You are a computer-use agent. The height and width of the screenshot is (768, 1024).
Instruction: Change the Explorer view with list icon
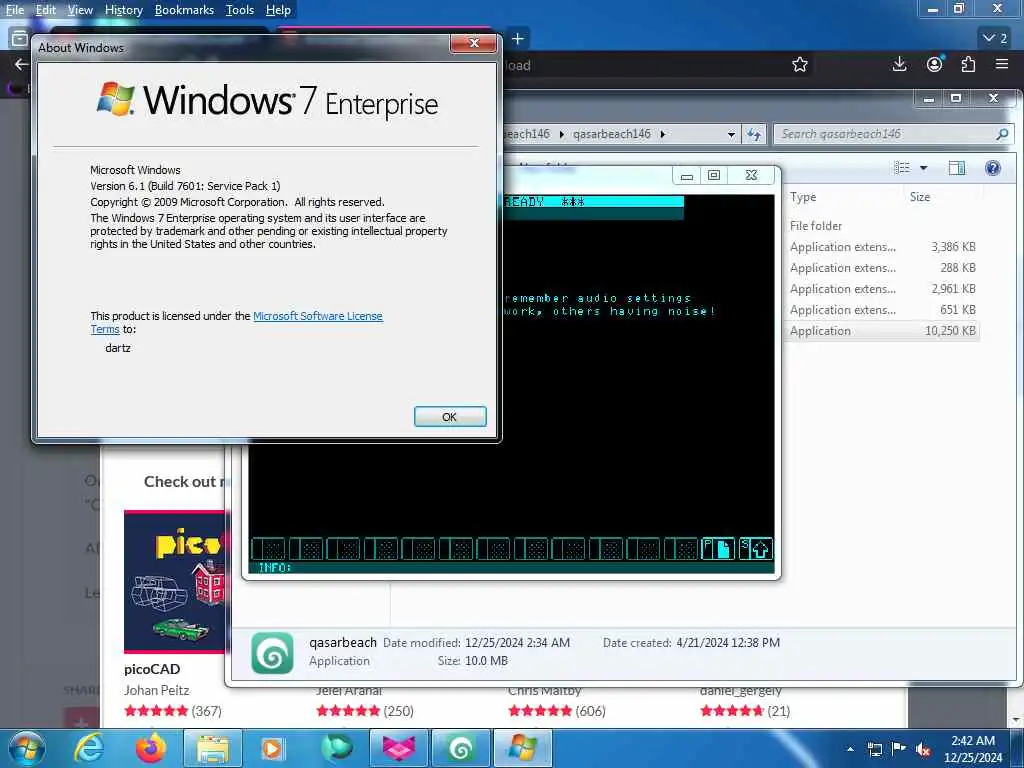pos(902,168)
